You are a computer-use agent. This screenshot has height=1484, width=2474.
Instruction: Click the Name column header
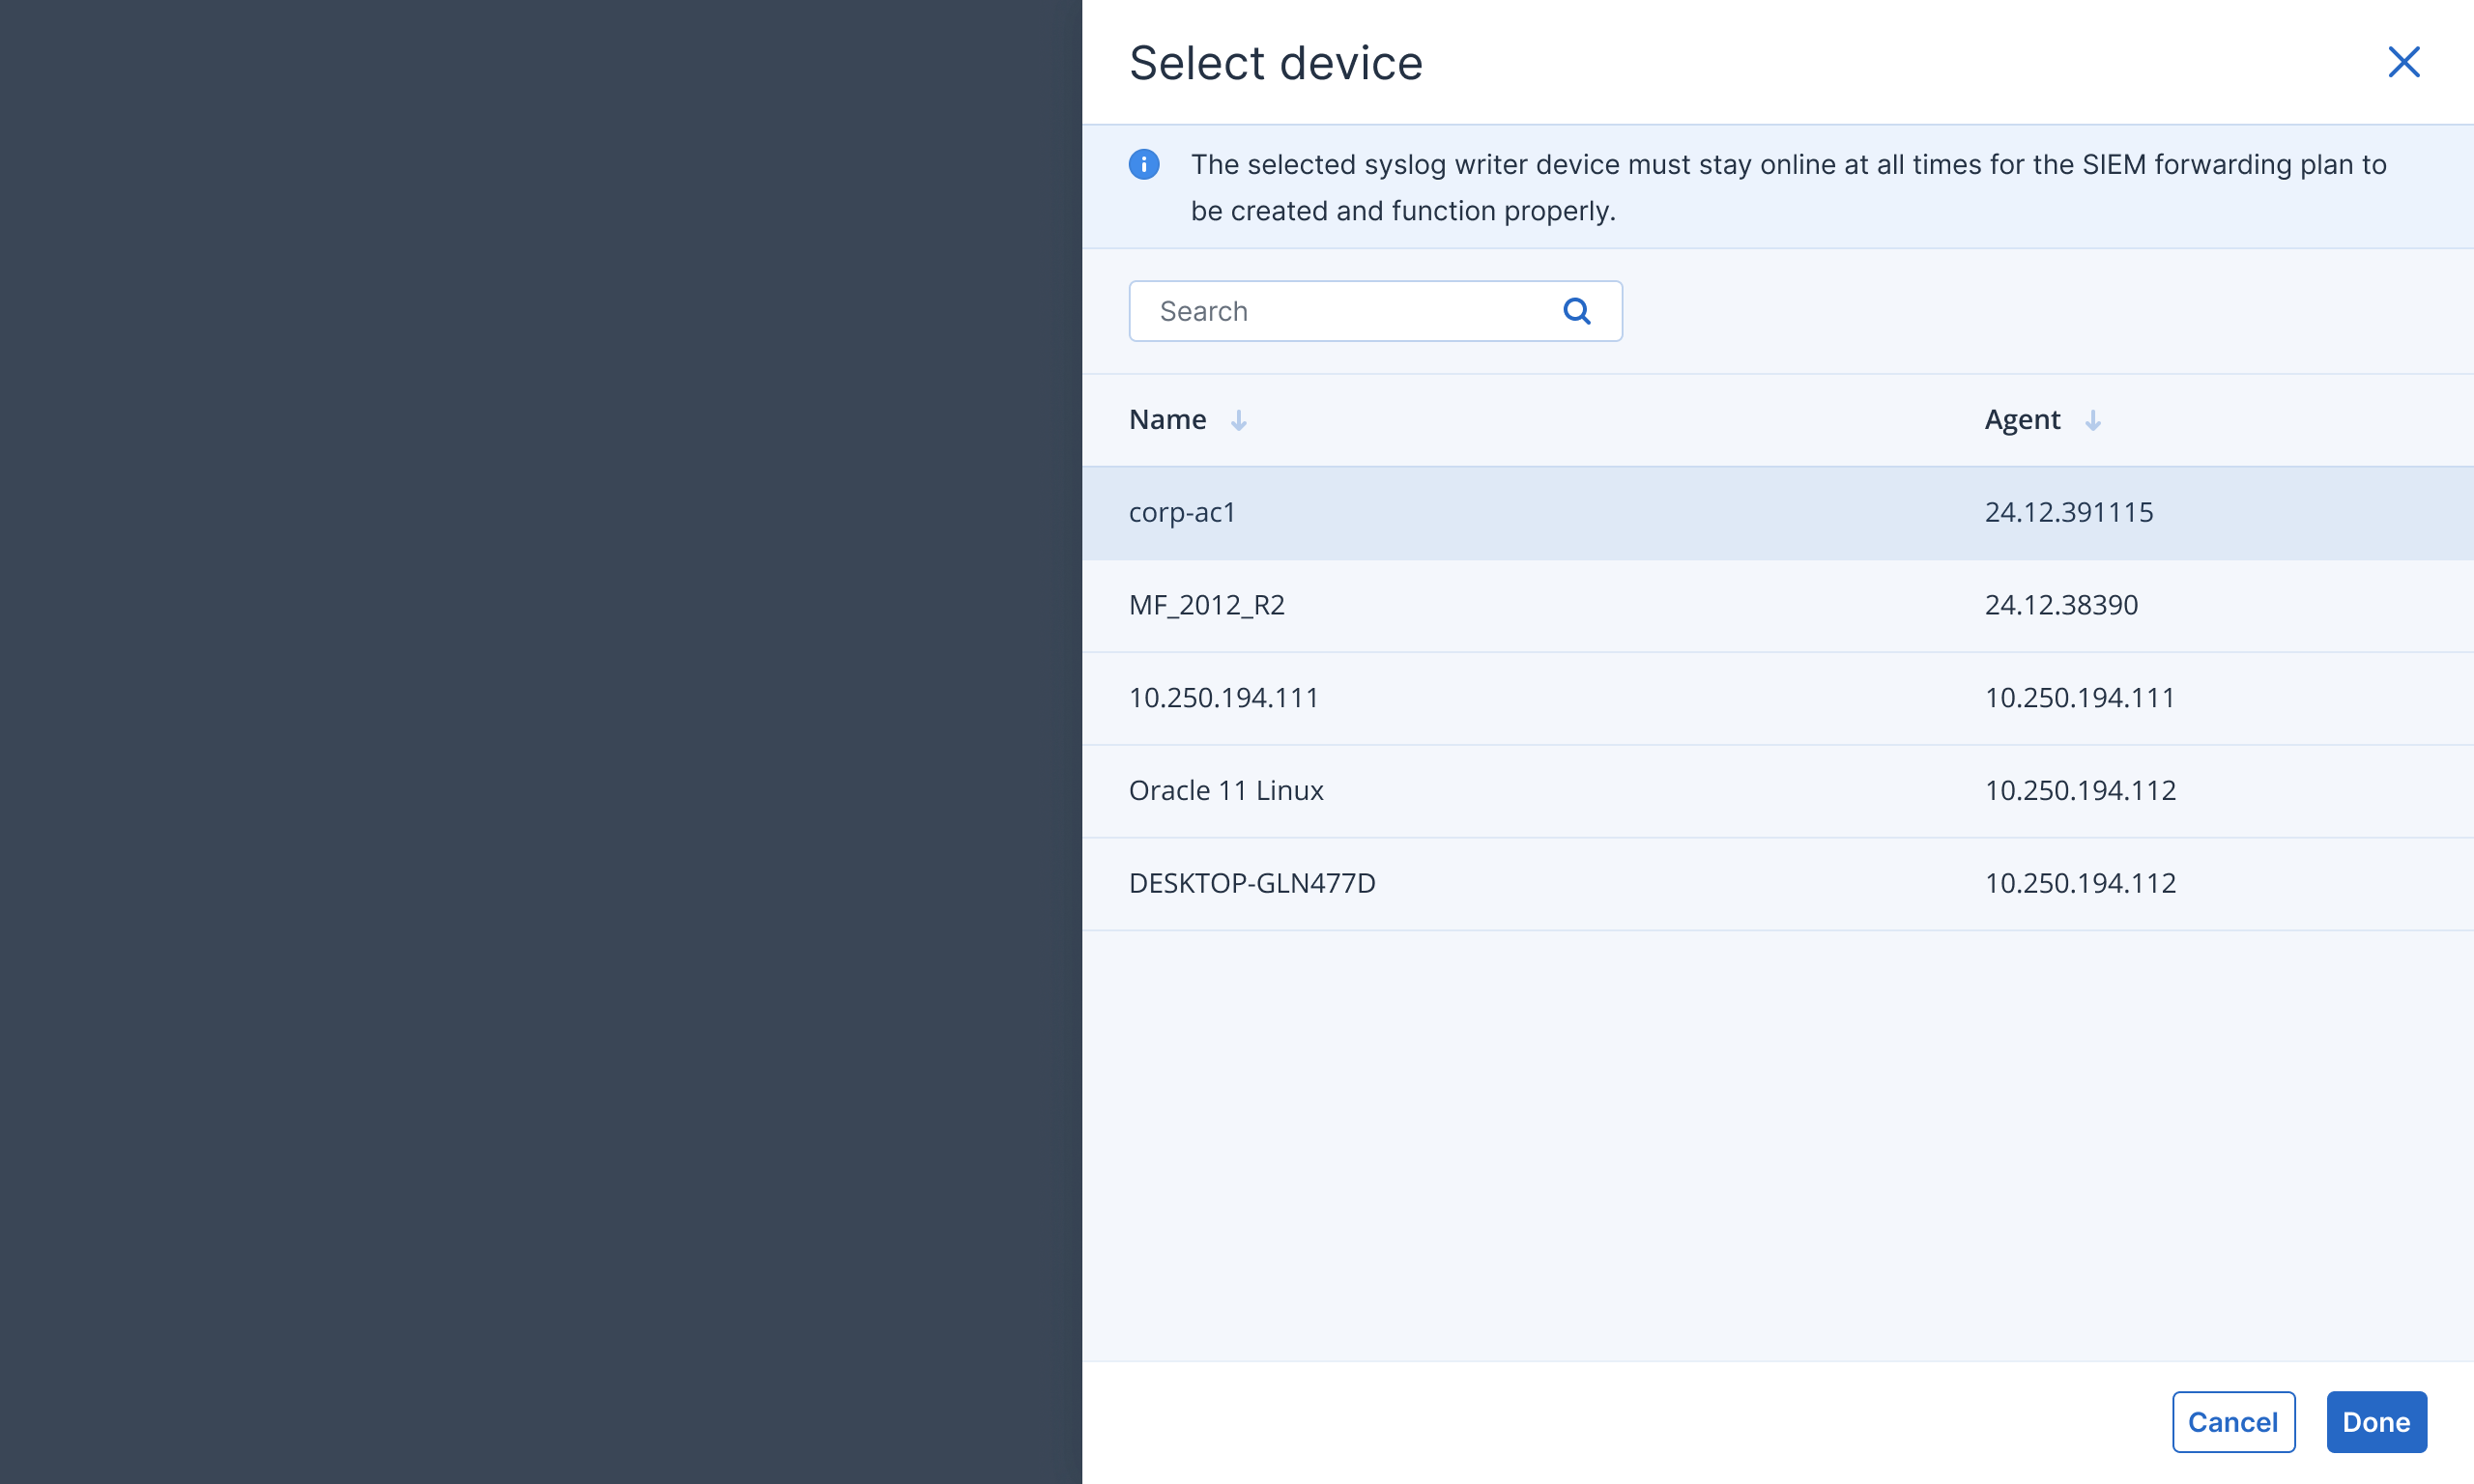(1167, 419)
